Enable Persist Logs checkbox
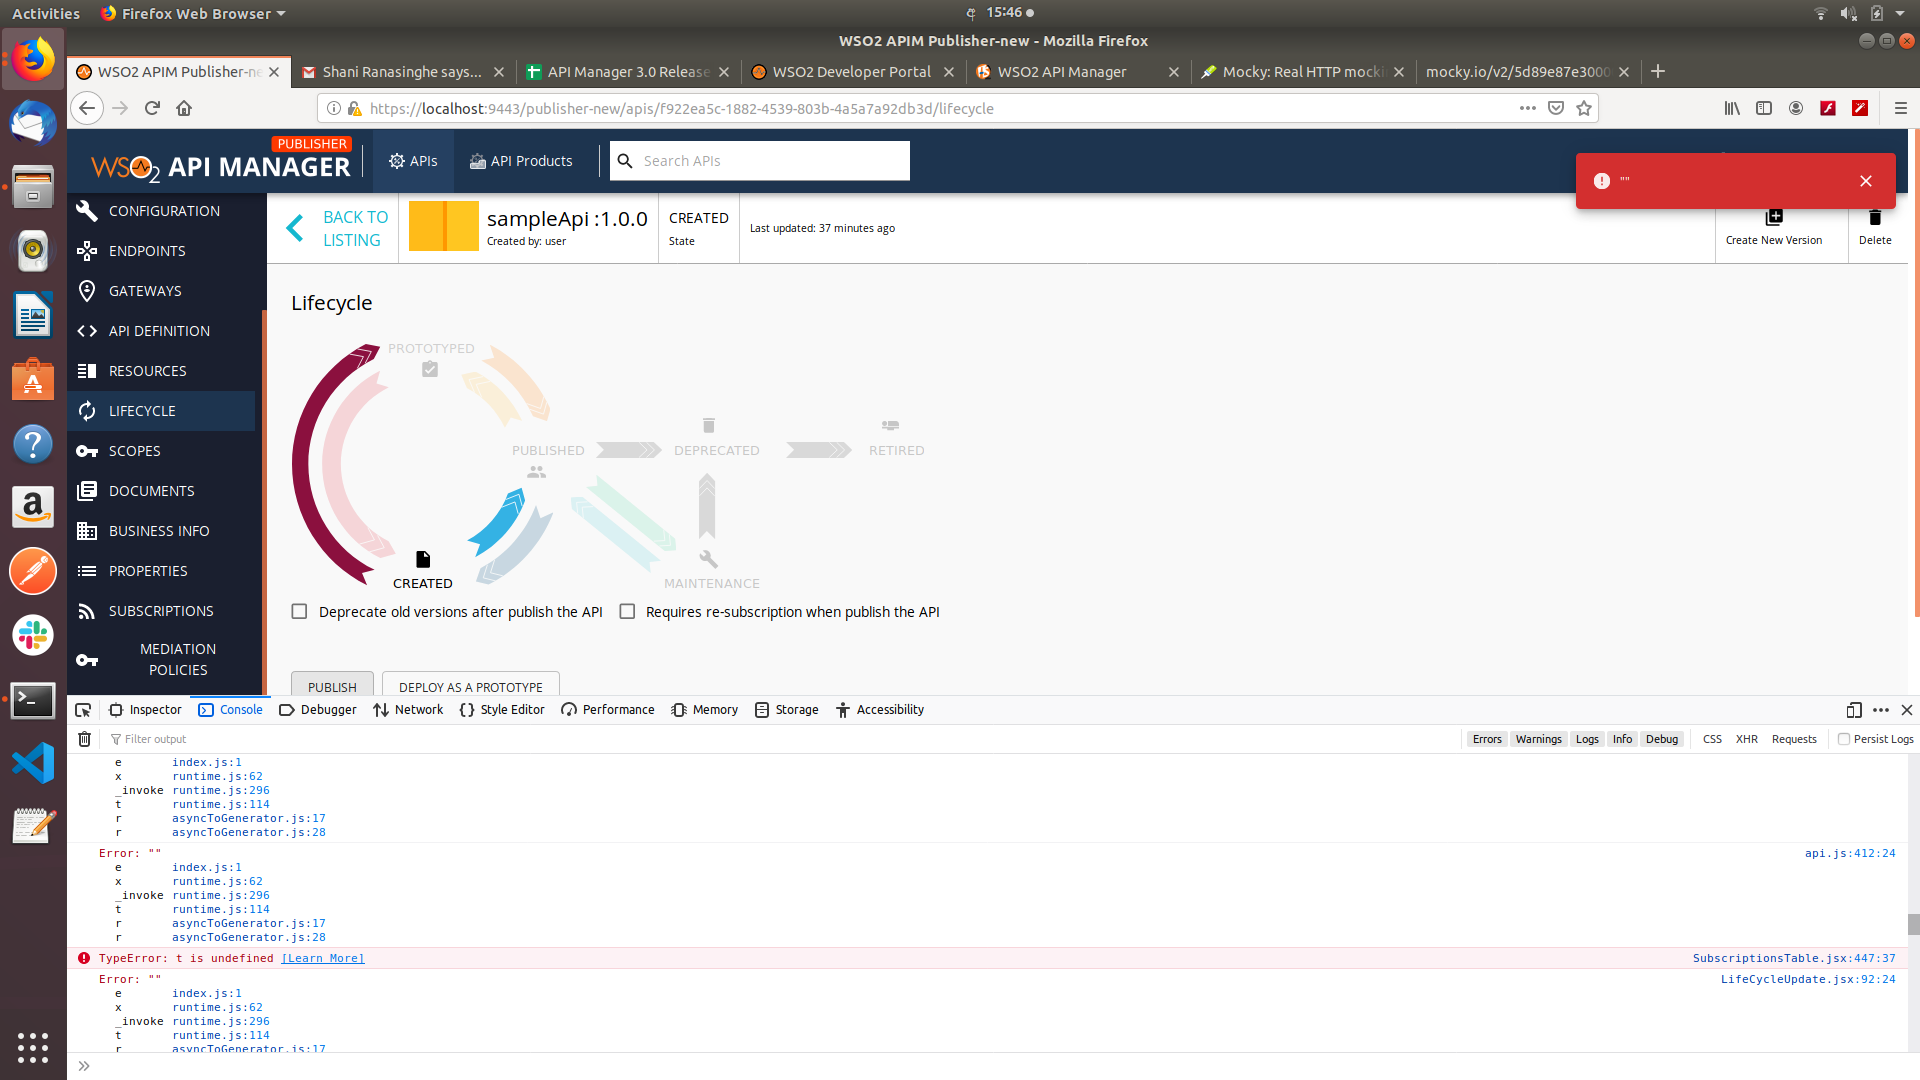Viewport: 1920px width, 1080px height. [x=1844, y=739]
